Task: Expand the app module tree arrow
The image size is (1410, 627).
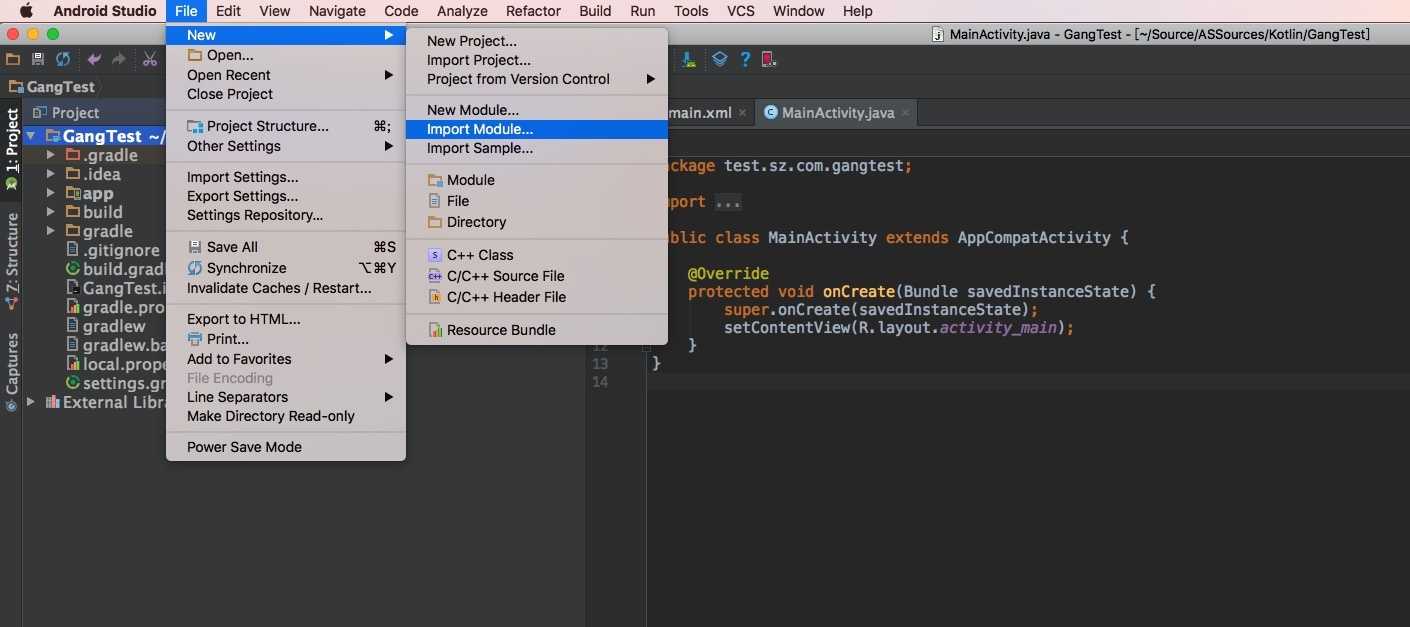Action: click(x=51, y=193)
